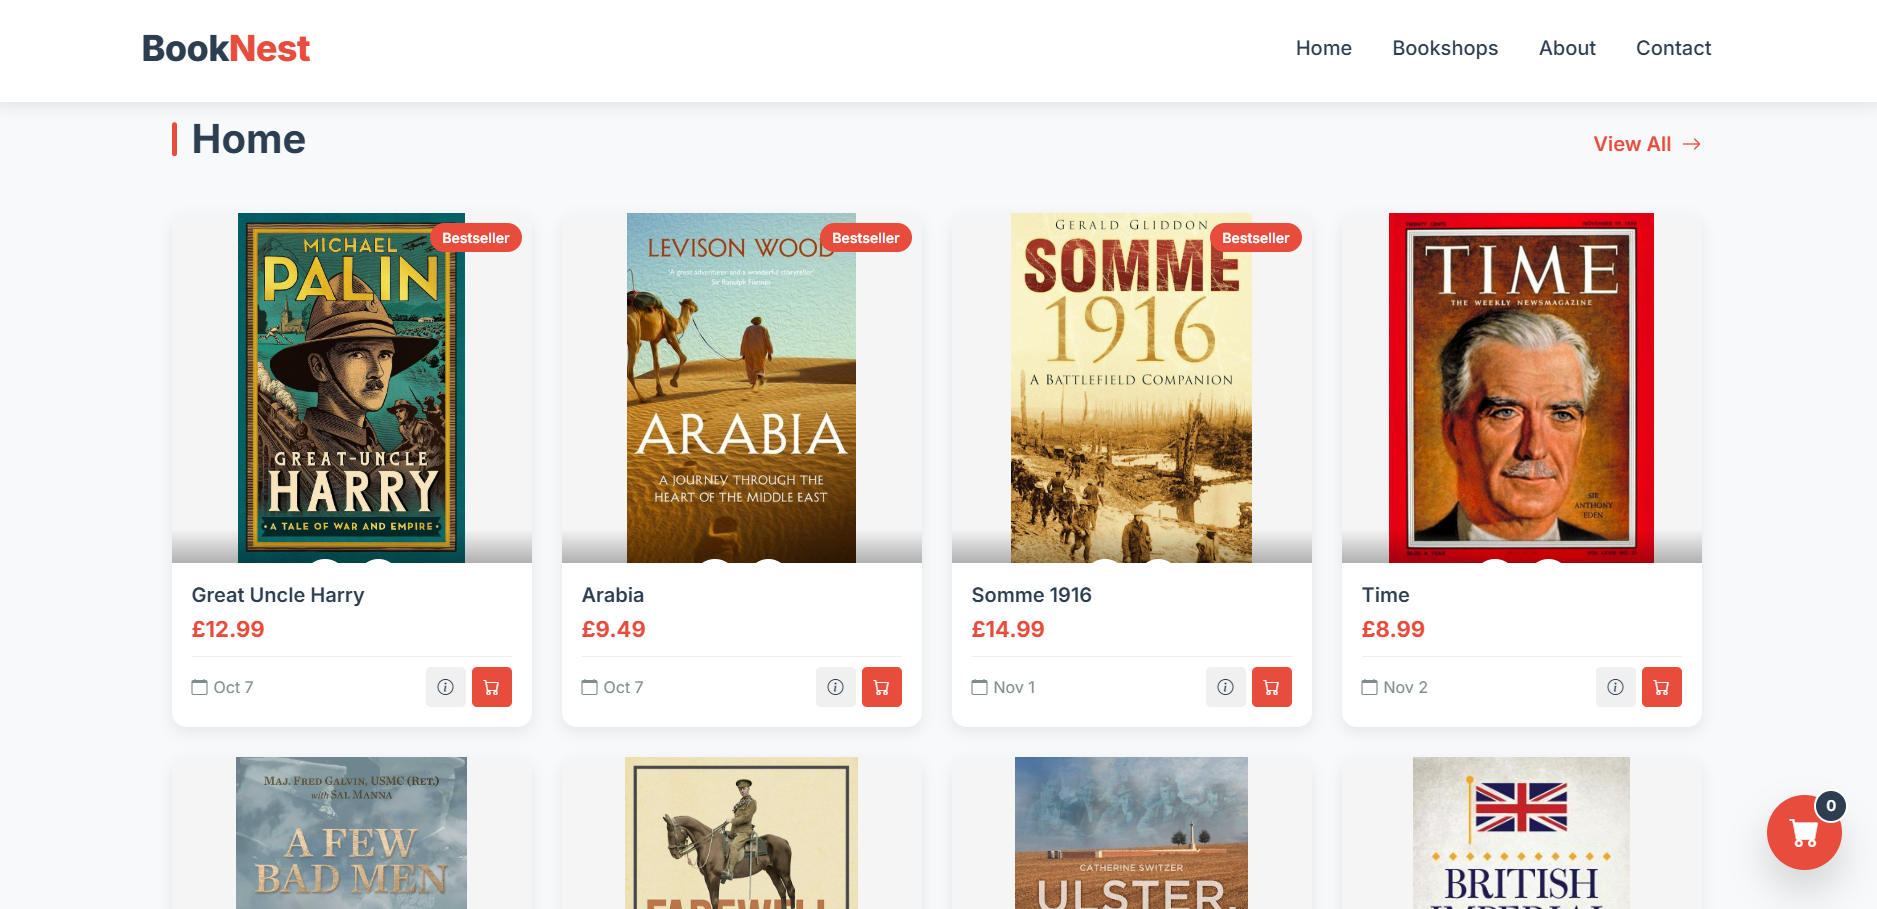This screenshot has width=1877, height=909.
Task: Click the Ulster book cover
Action: (x=1131, y=833)
